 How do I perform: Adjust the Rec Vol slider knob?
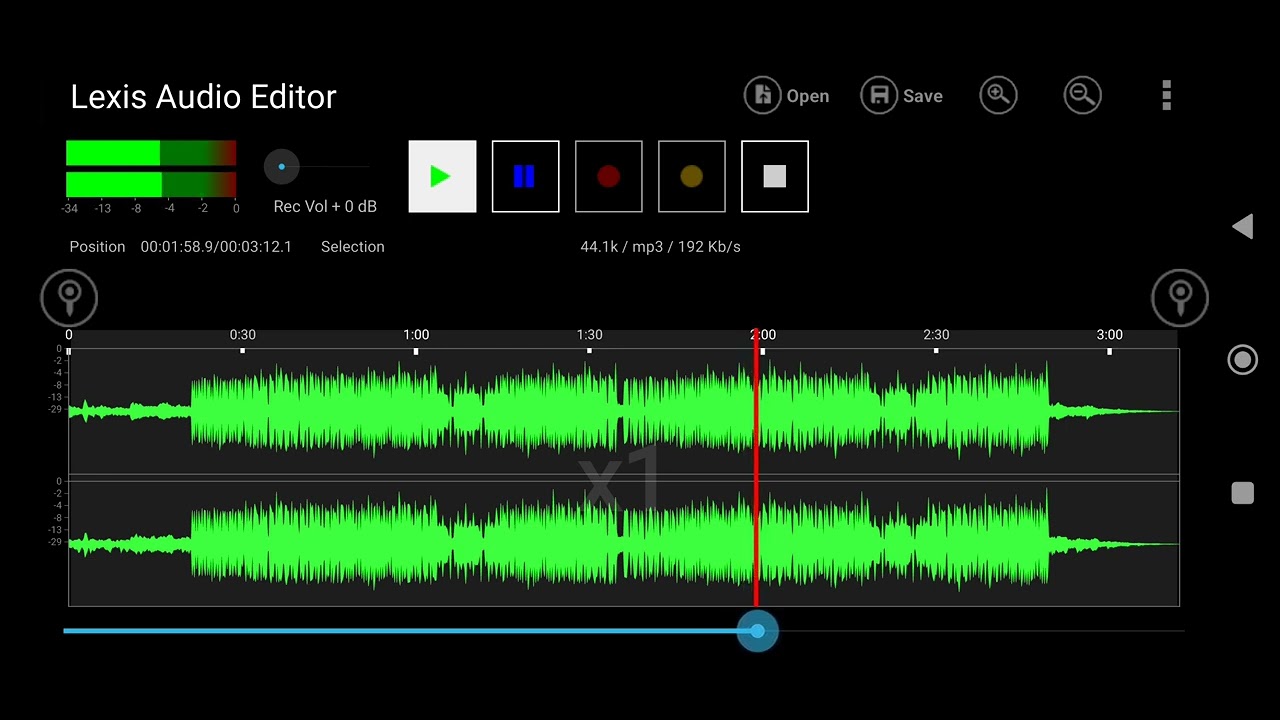[282, 167]
